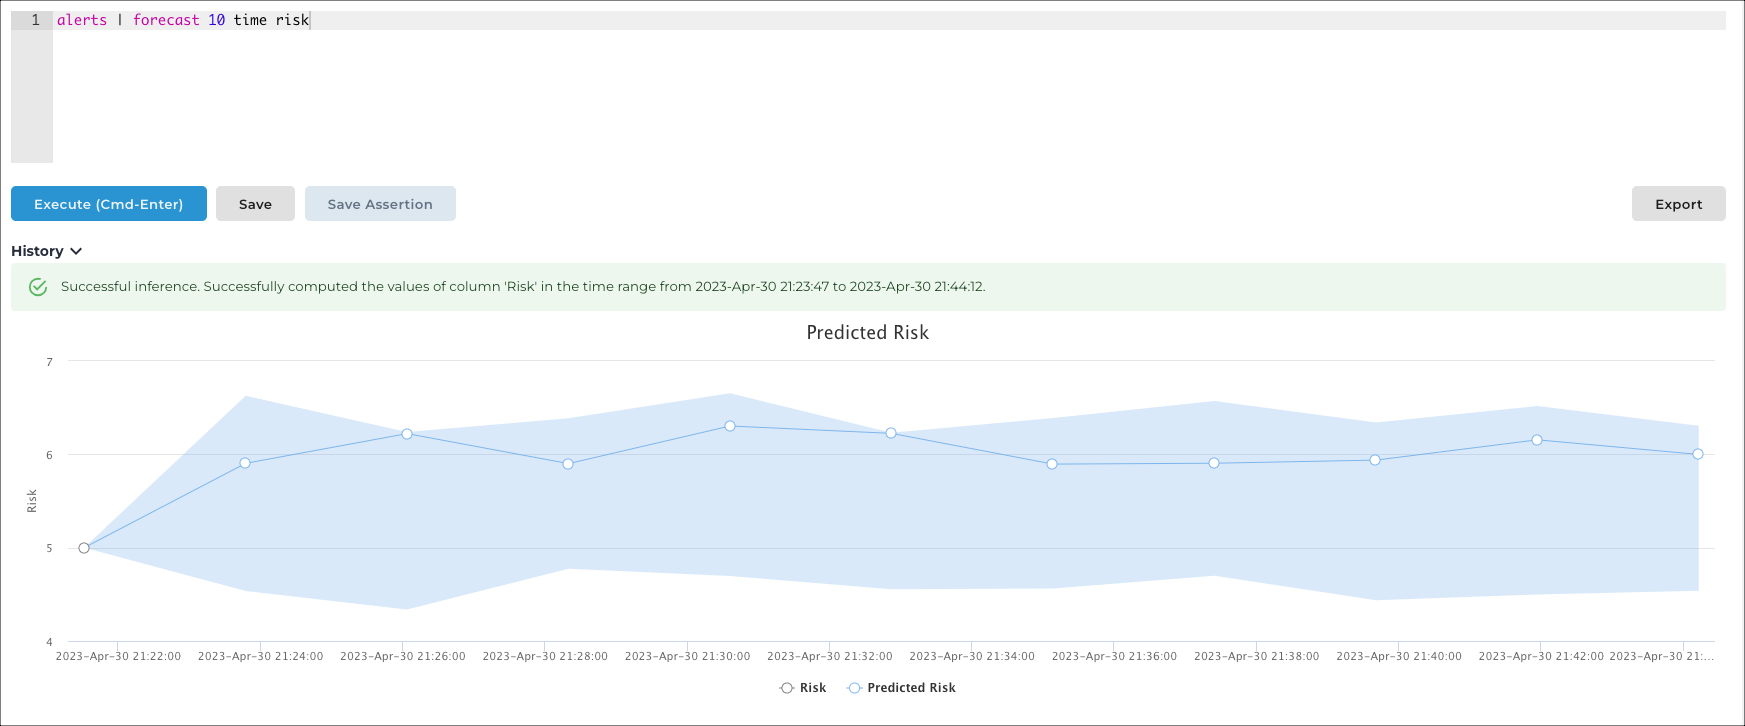The width and height of the screenshot is (1745, 726).
Task: Select the initial Risk data point at 5
Action: click(x=84, y=548)
